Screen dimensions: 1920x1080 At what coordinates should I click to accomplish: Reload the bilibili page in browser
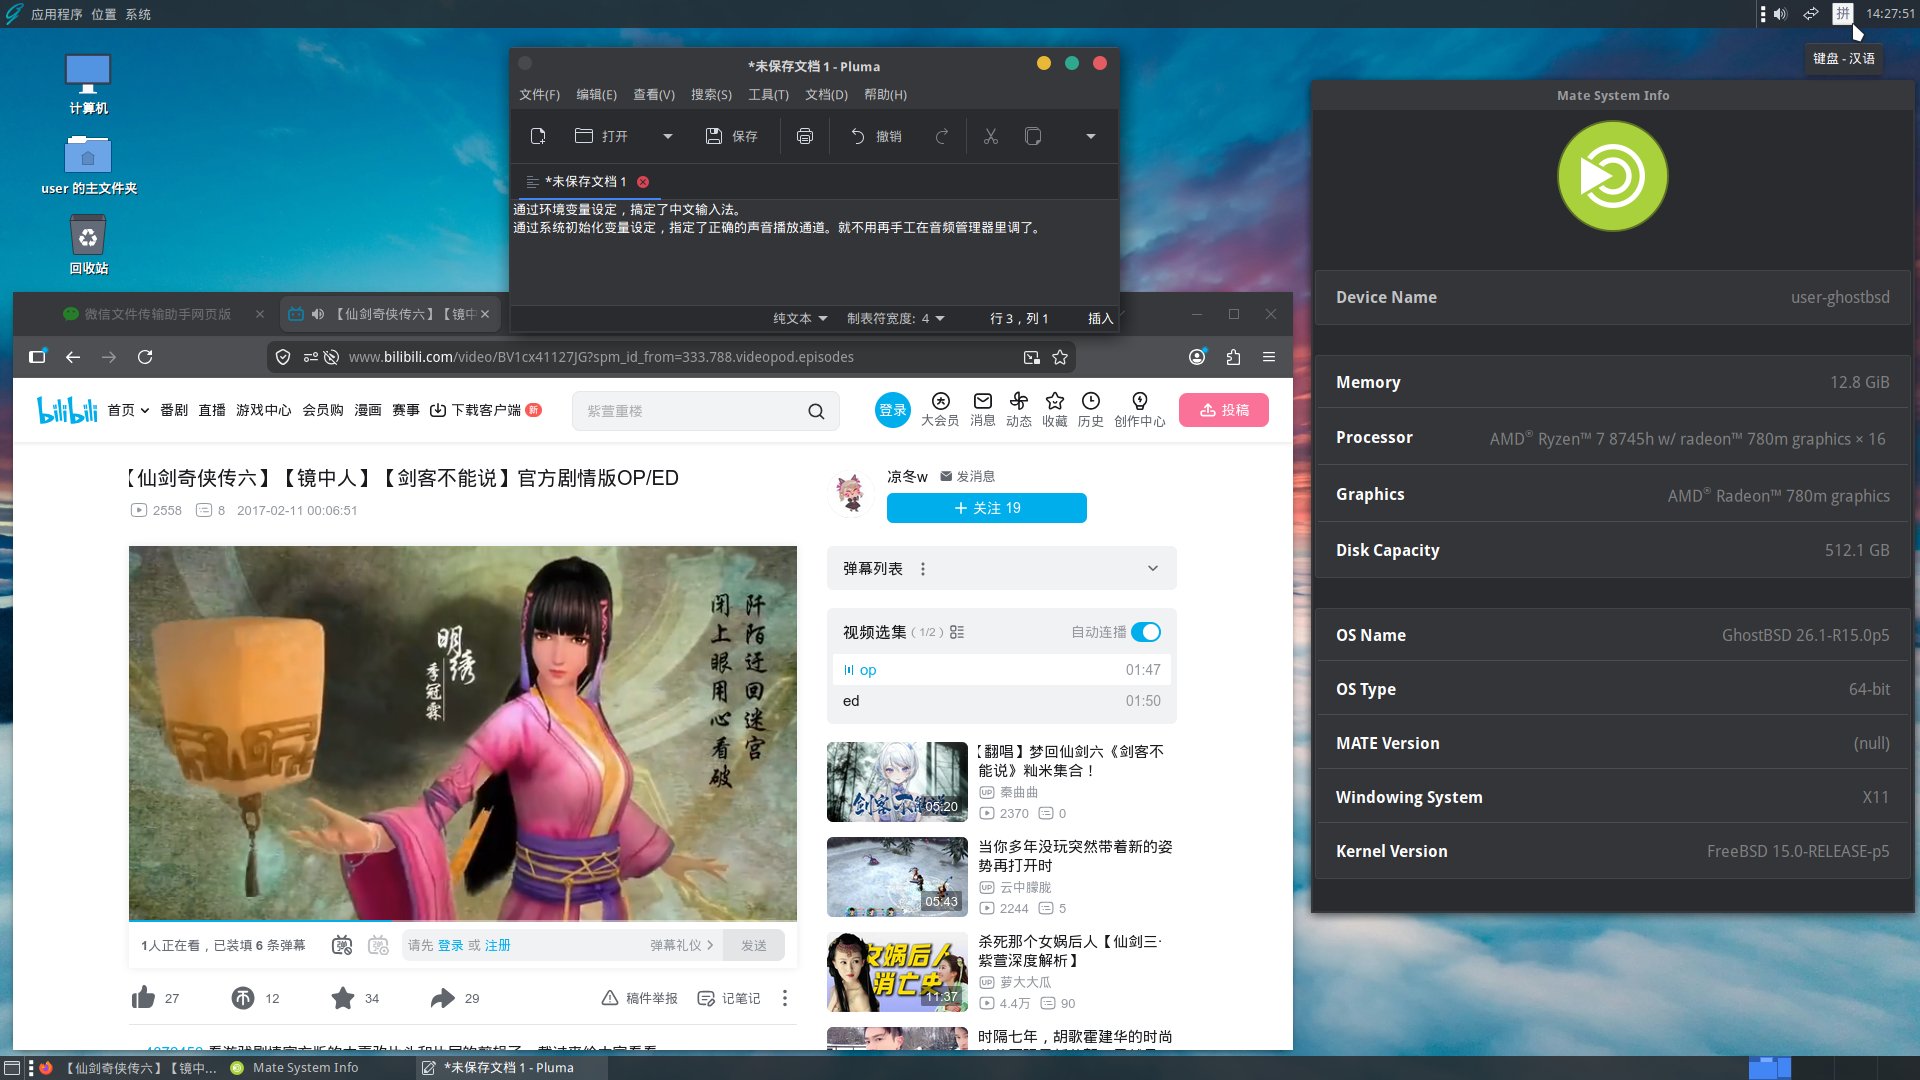(x=145, y=357)
